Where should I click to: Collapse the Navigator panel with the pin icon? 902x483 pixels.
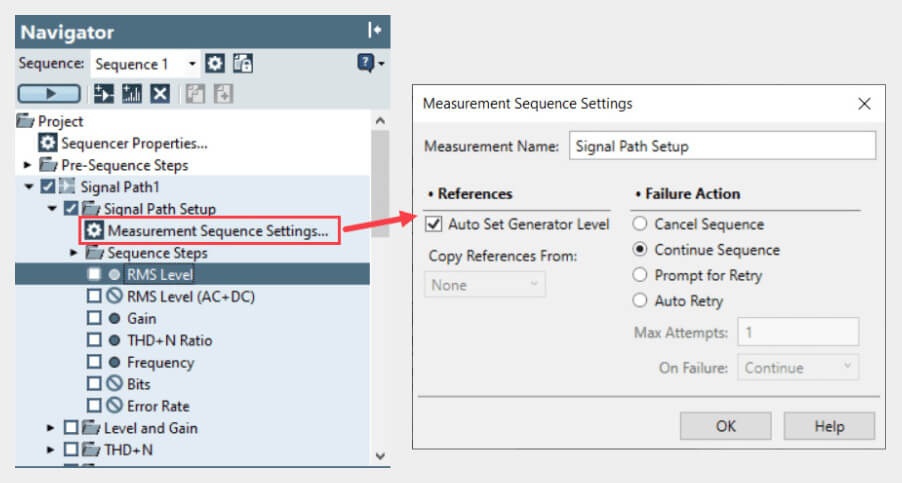pyautogui.click(x=374, y=31)
